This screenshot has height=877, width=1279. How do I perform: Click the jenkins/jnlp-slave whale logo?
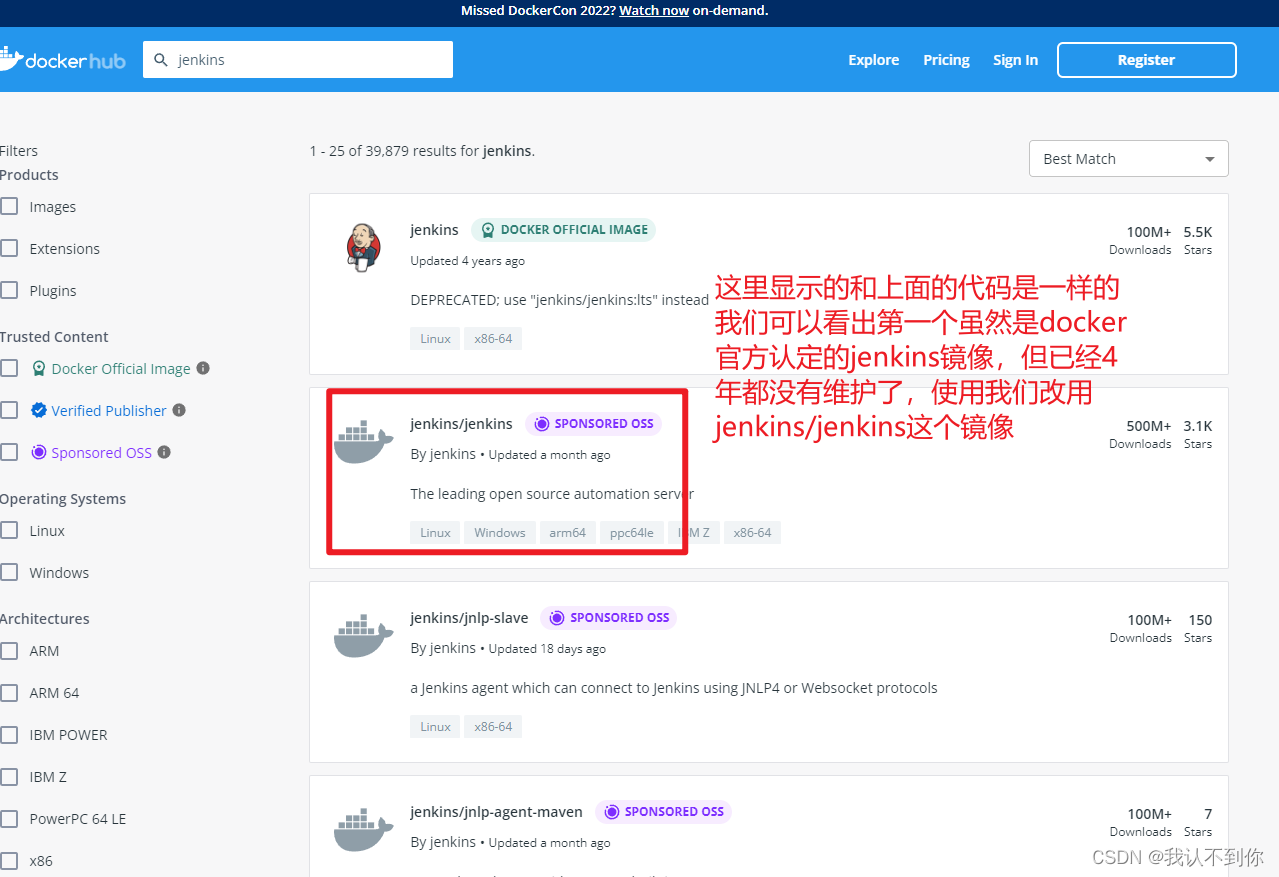tap(363, 637)
